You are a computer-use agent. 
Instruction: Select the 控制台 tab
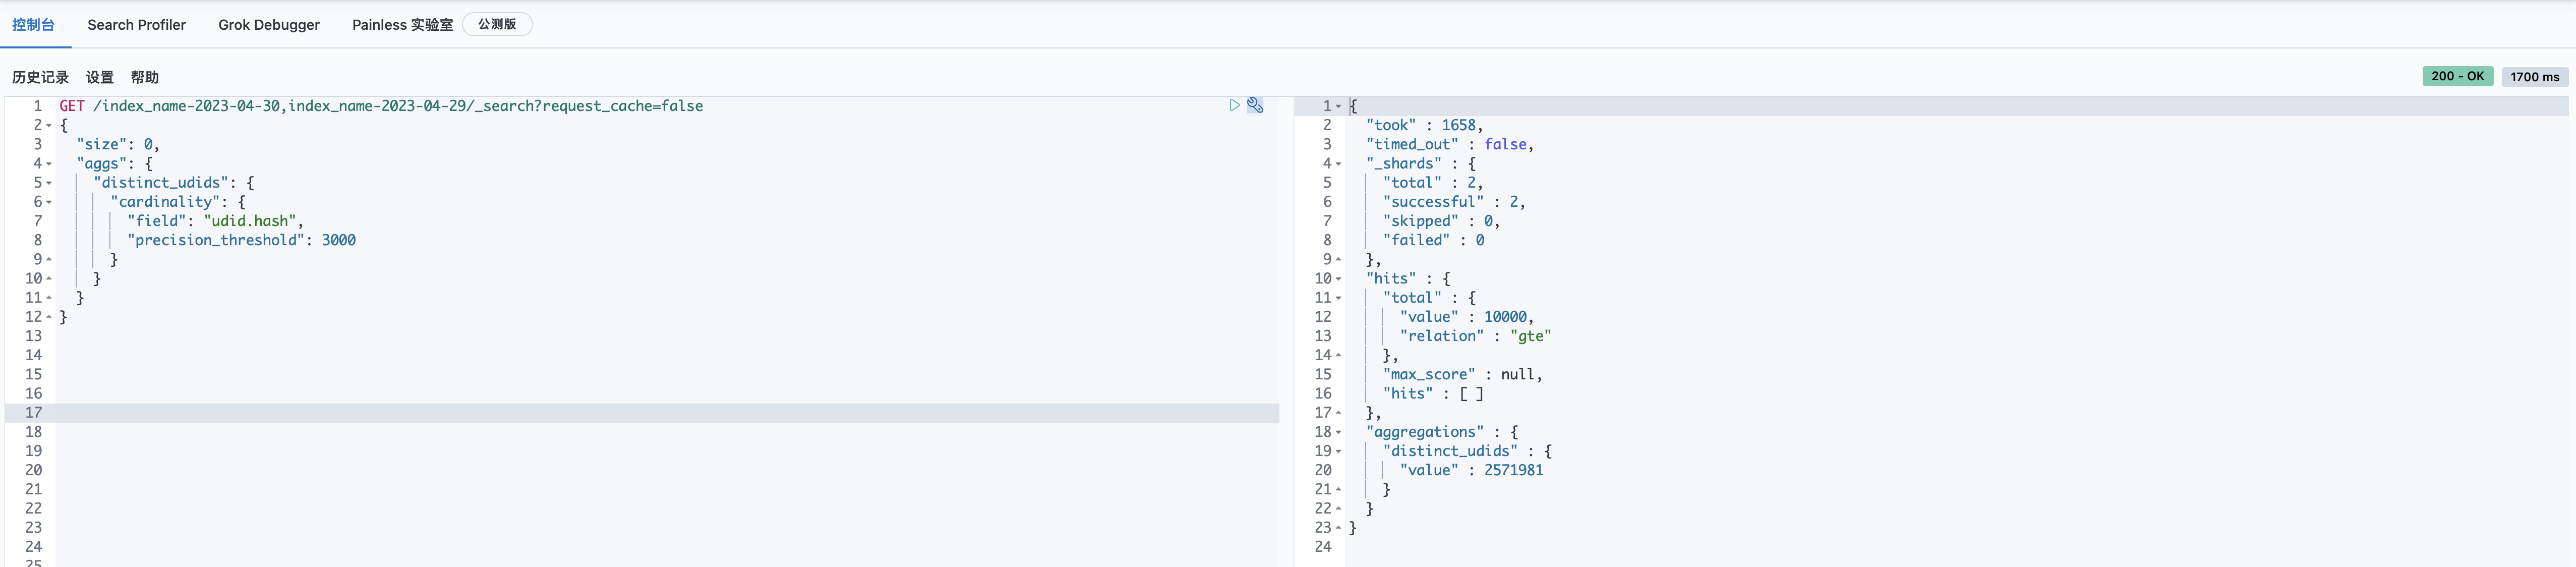pos(34,25)
